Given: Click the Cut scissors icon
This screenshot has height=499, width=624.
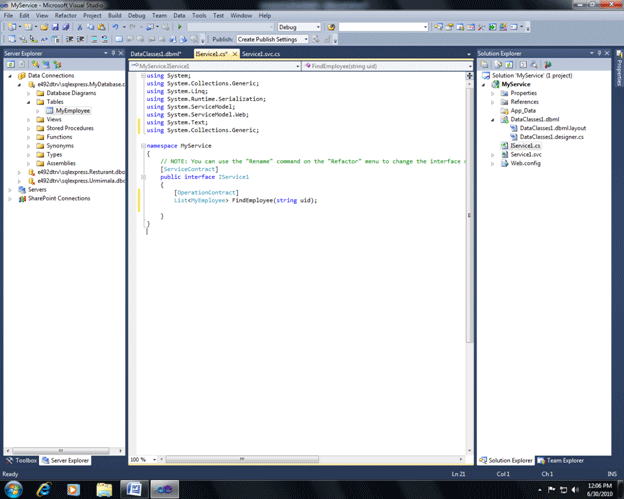Looking at the screenshot, I should click(x=78, y=27).
